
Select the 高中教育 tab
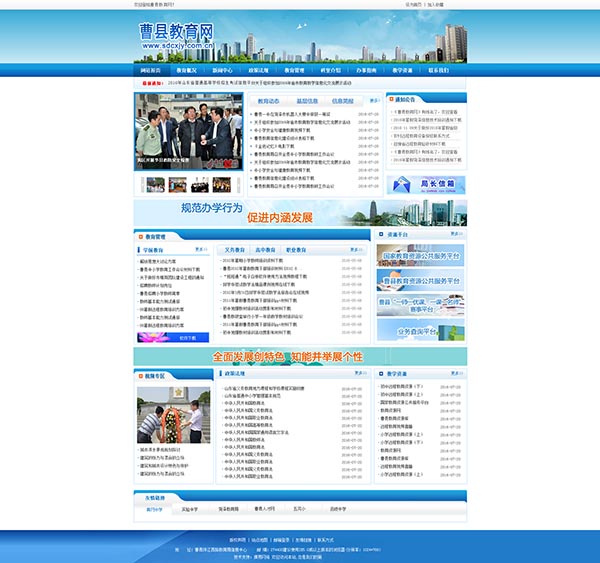(x=266, y=249)
